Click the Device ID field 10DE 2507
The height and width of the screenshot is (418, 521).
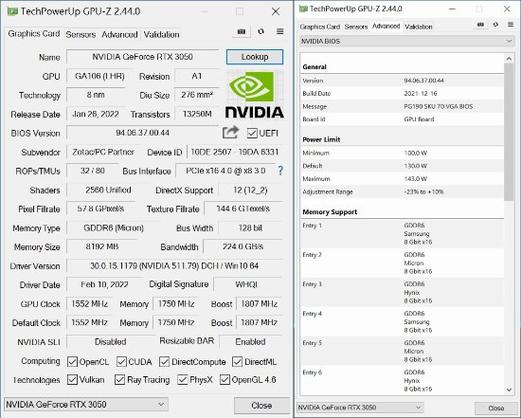(x=235, y=152)
